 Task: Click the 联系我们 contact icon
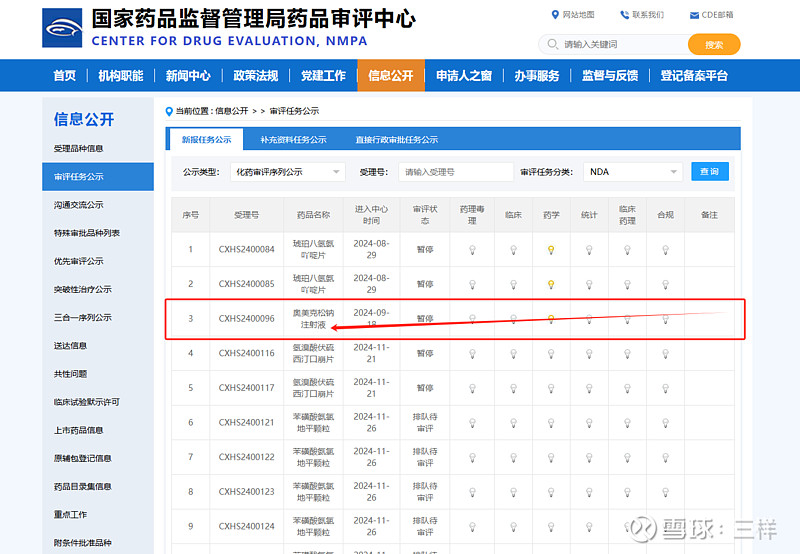tap(625, 14)
